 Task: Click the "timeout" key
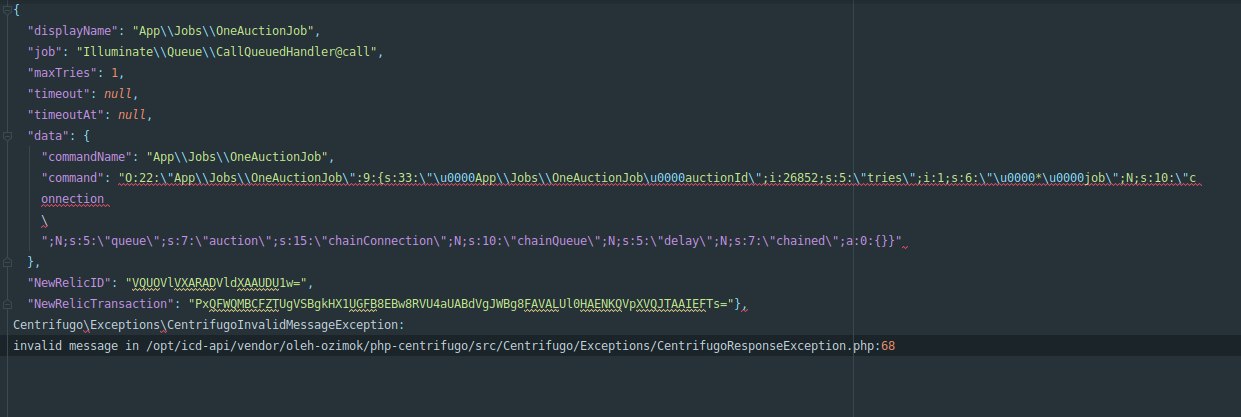59,93
